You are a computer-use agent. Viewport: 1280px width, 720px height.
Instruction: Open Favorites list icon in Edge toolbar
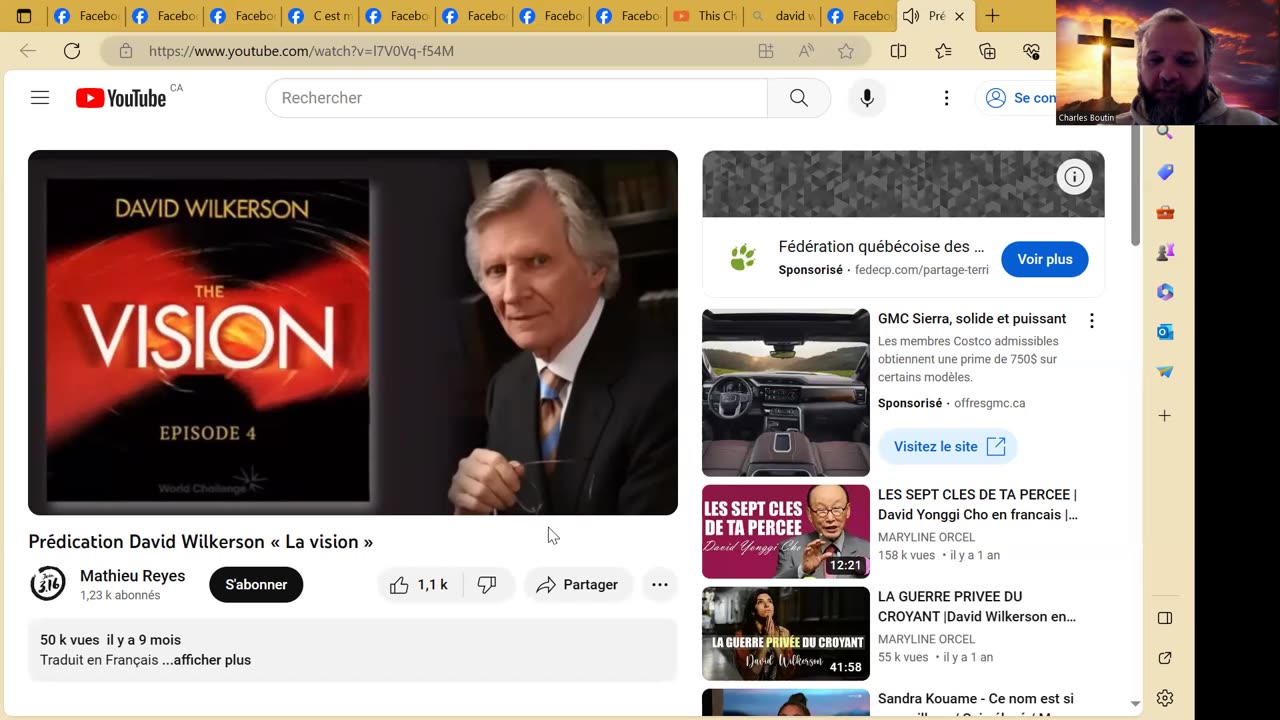943,51
